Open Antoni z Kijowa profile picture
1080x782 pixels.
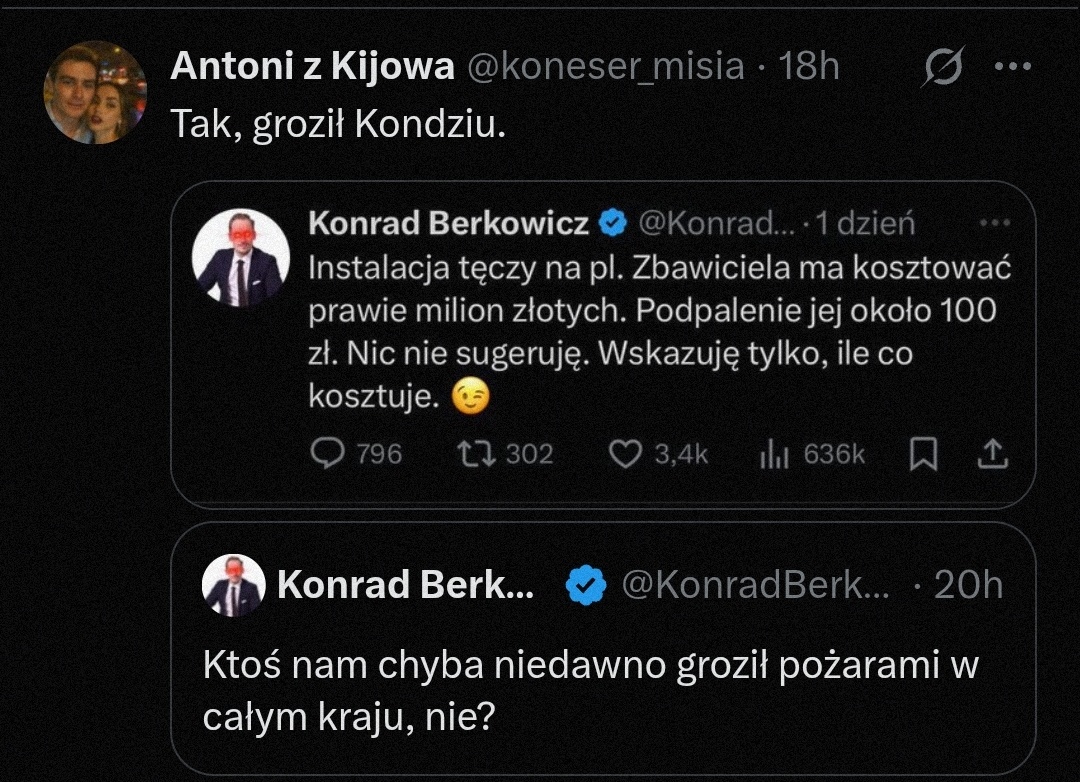click(x=95, y=92)
